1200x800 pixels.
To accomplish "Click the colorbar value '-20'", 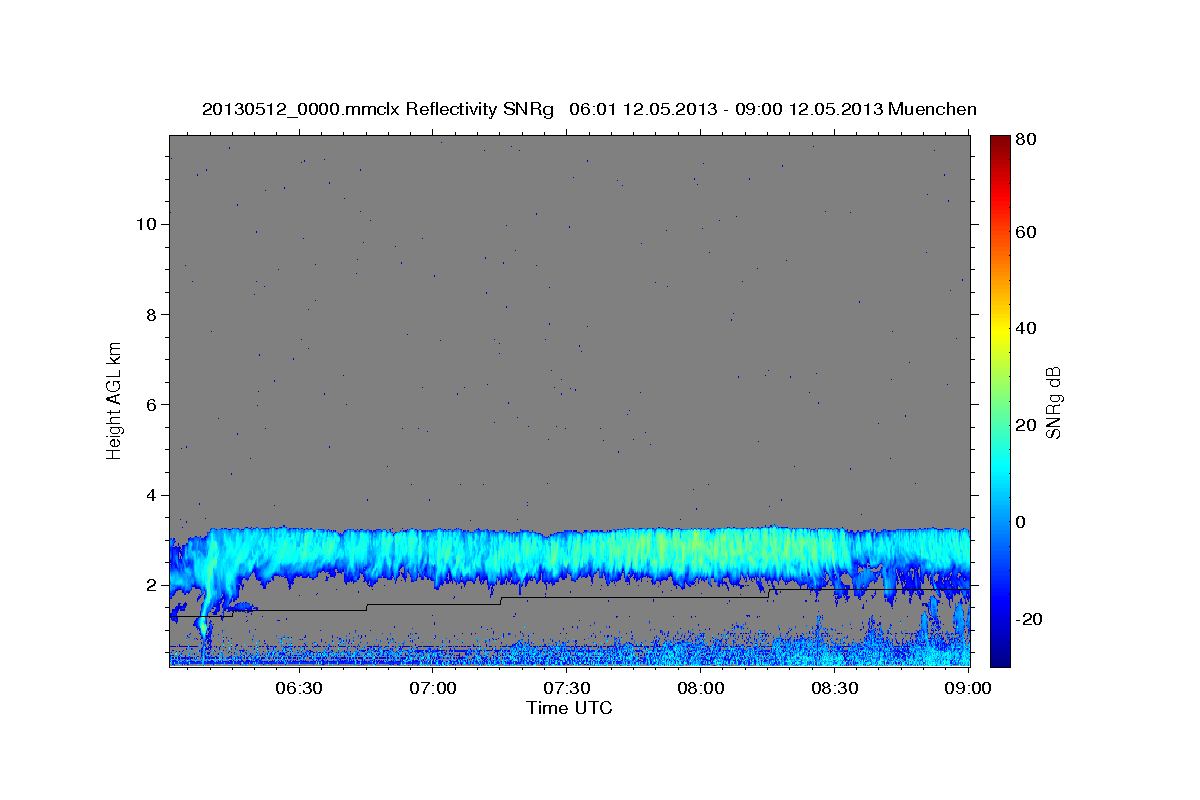I will click(1027, 619).
